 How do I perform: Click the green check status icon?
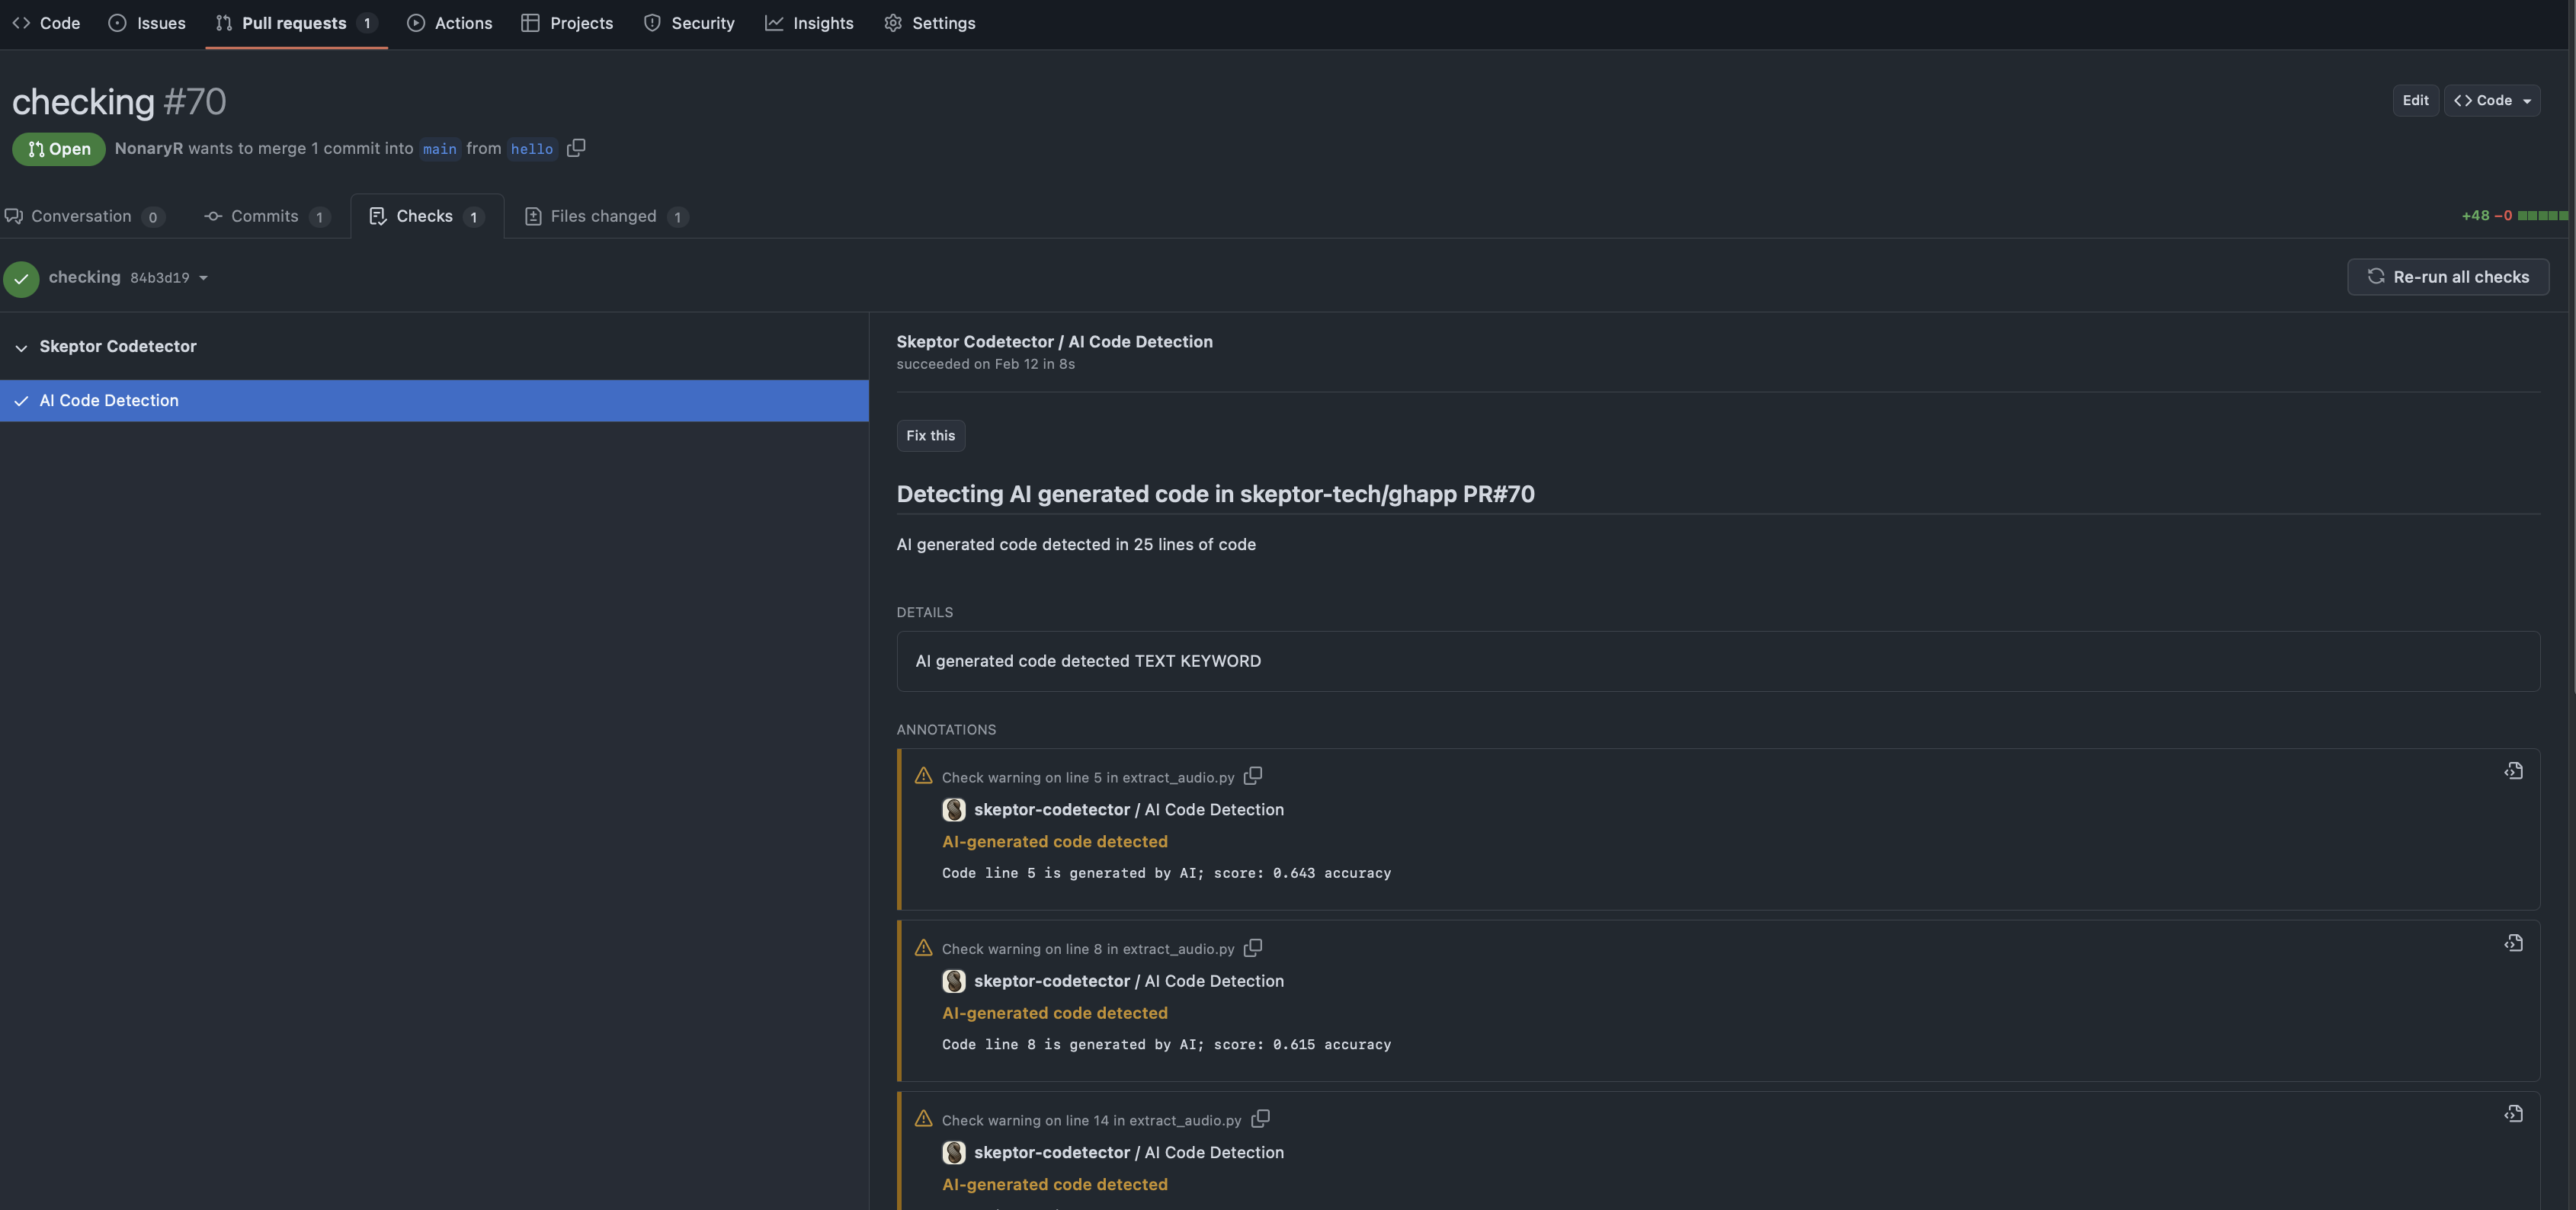21,279
